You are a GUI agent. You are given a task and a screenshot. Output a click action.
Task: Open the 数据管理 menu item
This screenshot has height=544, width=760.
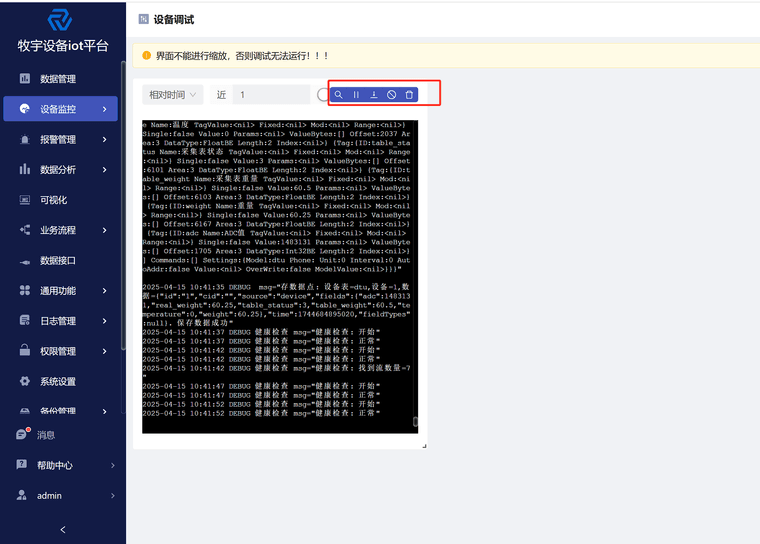60,79
